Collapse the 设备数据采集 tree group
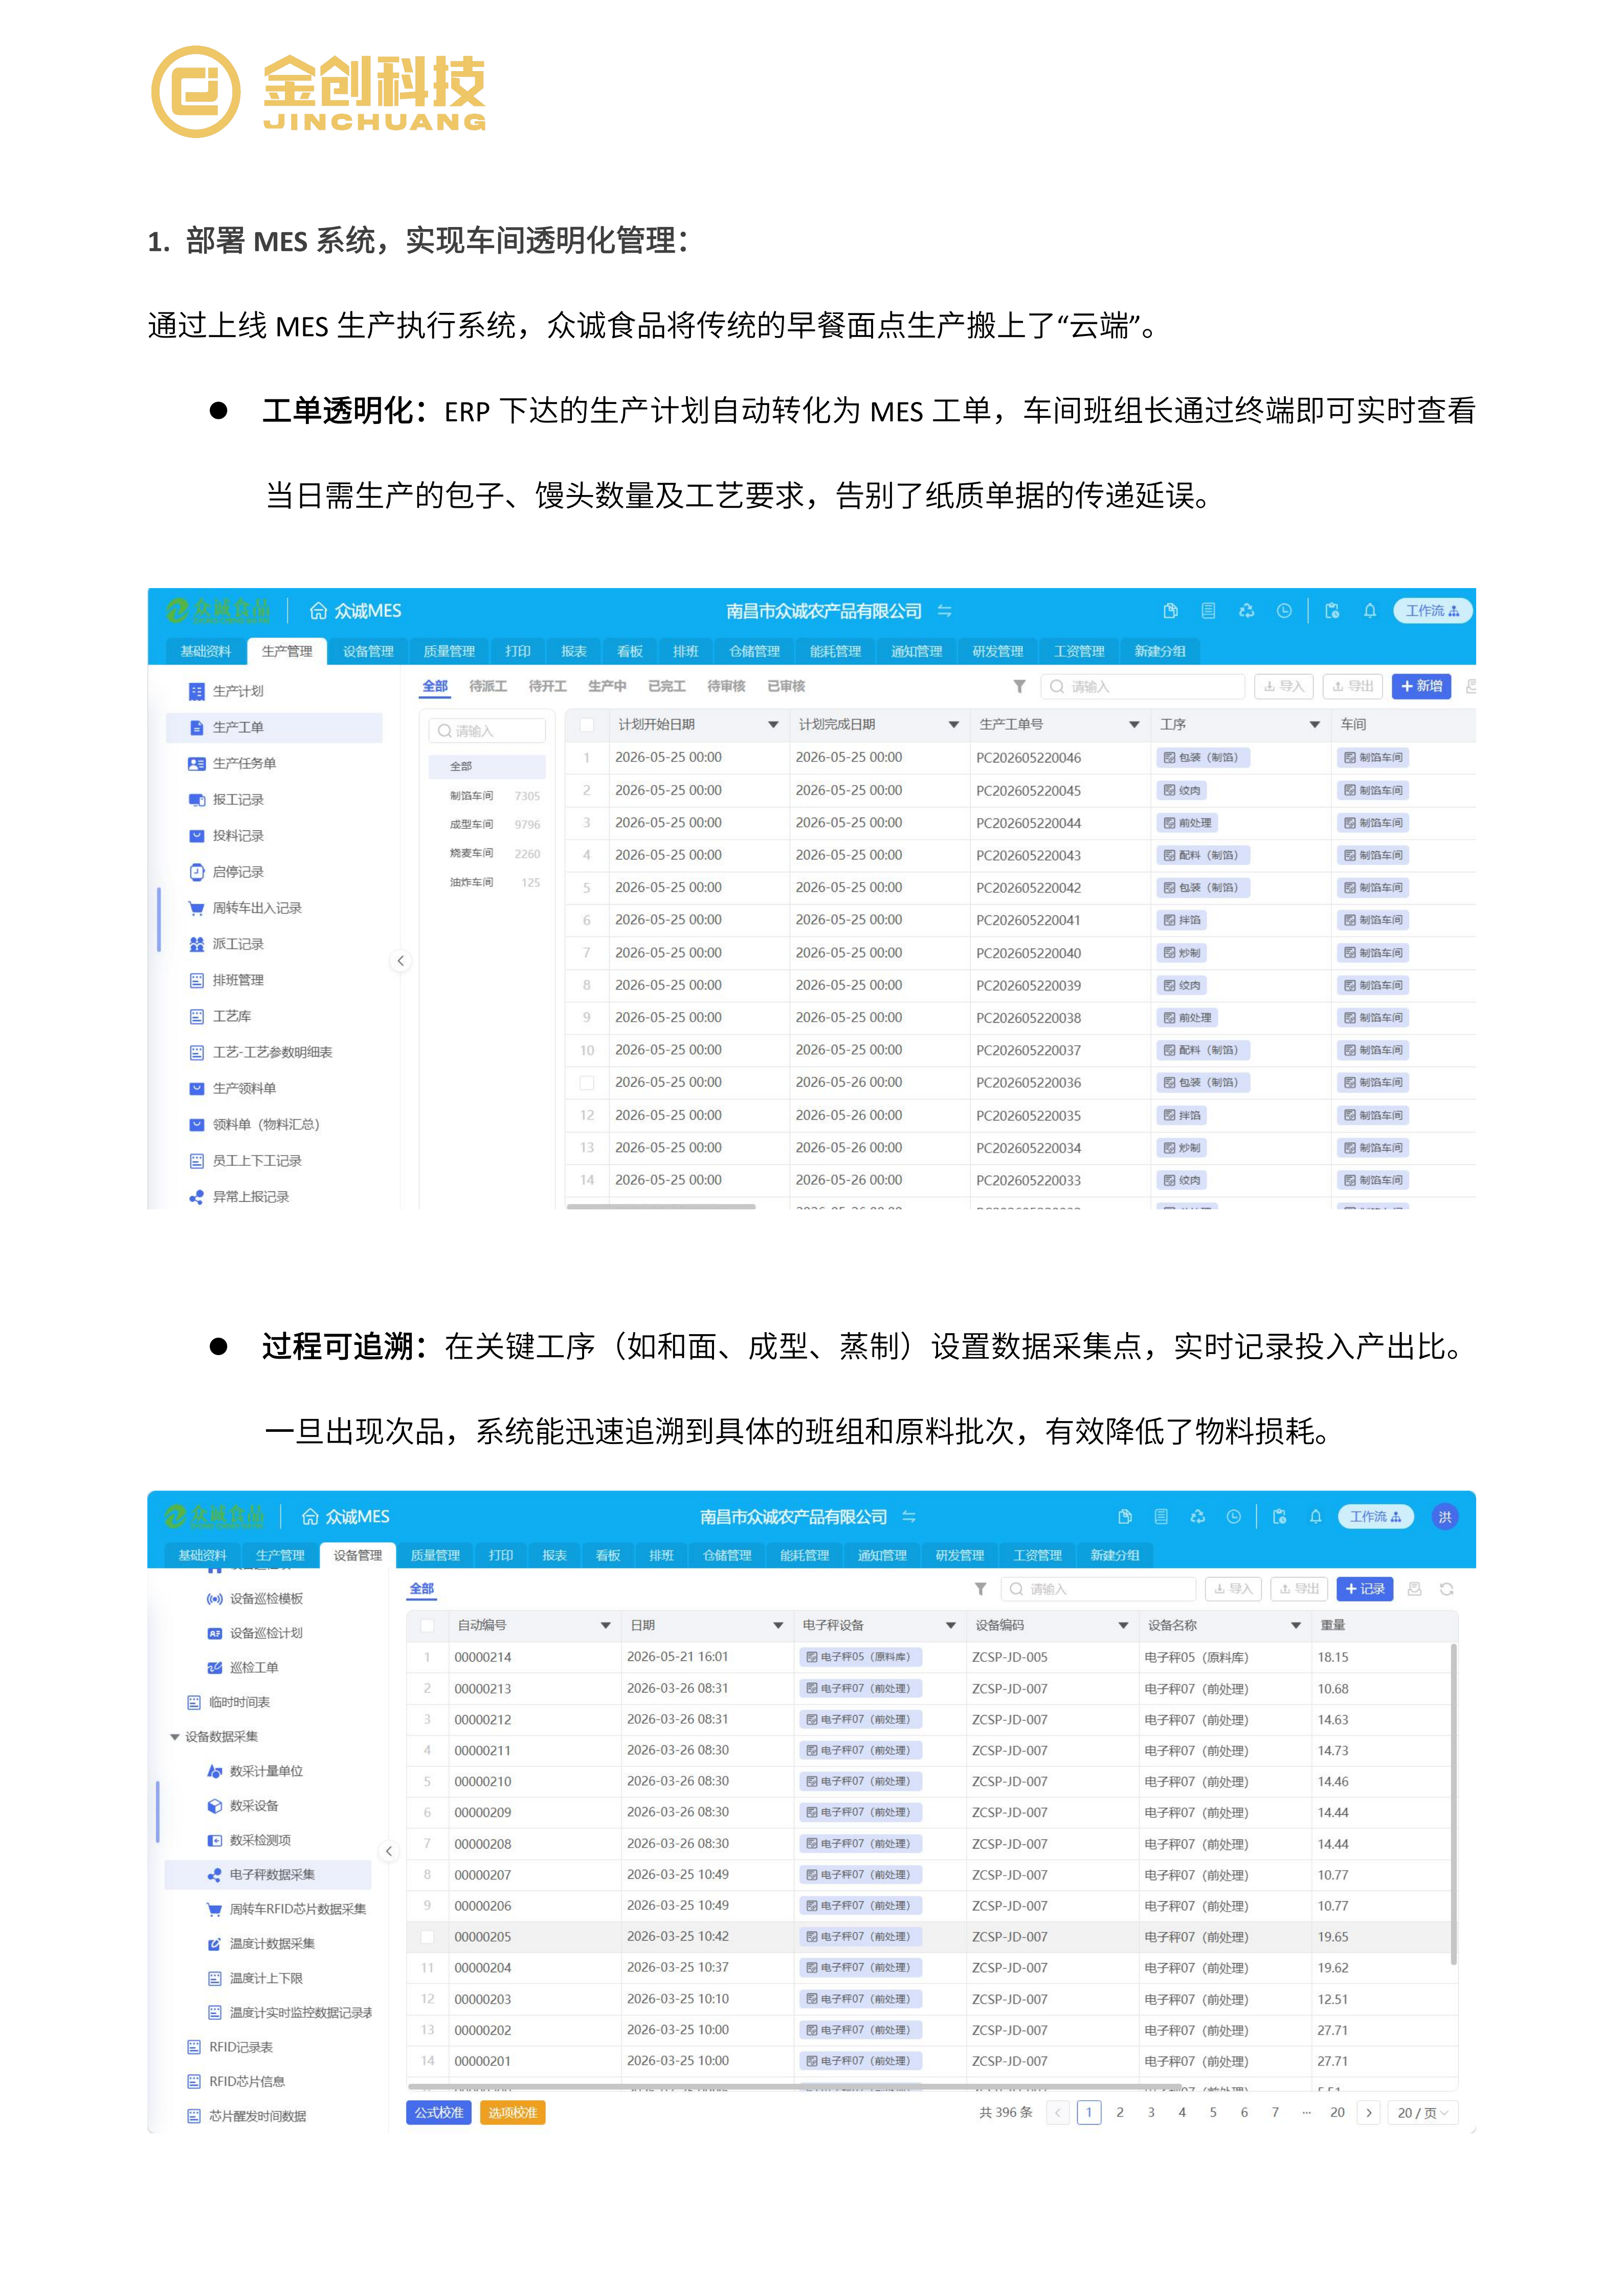Image resolution: width=1624 pixels, height=2296 pixels. (x=175, y=1736)
